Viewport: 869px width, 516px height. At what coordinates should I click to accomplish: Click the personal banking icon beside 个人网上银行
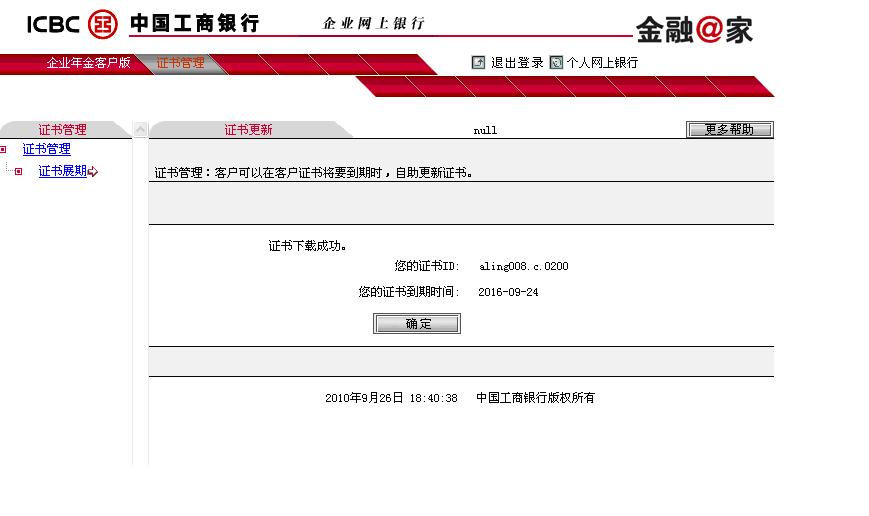point(556,63)
